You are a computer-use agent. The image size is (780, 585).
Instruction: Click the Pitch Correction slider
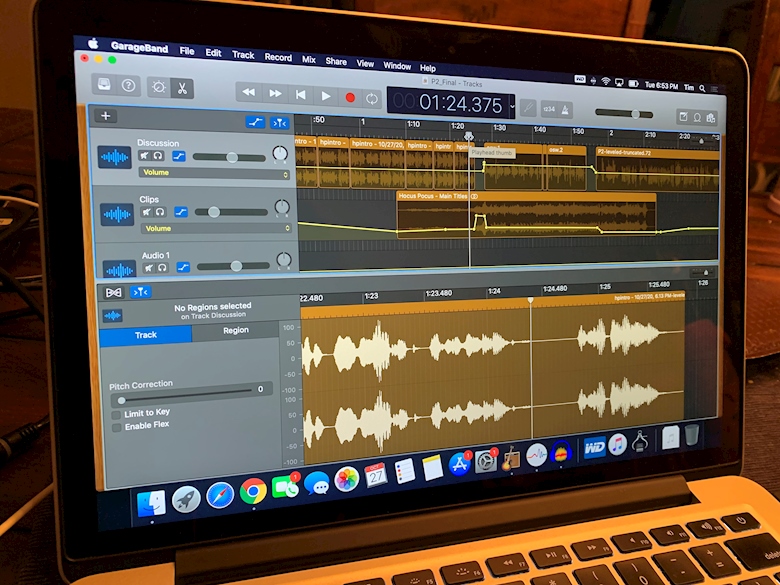(186, 396)
